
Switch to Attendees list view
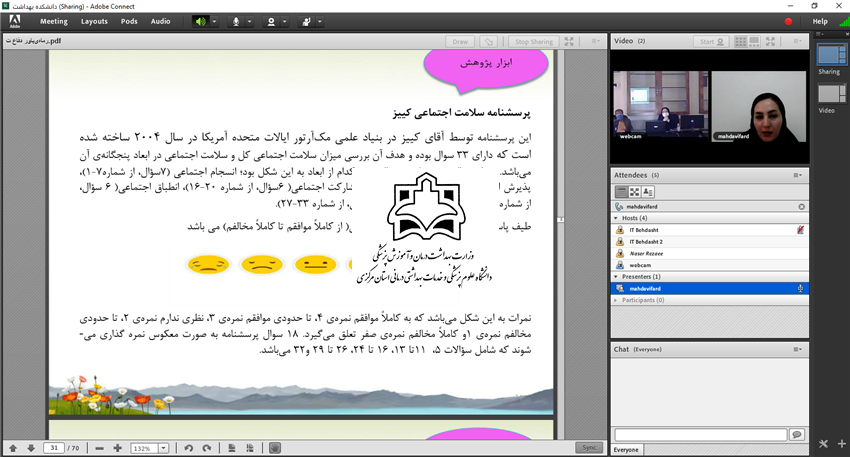click(621, 192)
